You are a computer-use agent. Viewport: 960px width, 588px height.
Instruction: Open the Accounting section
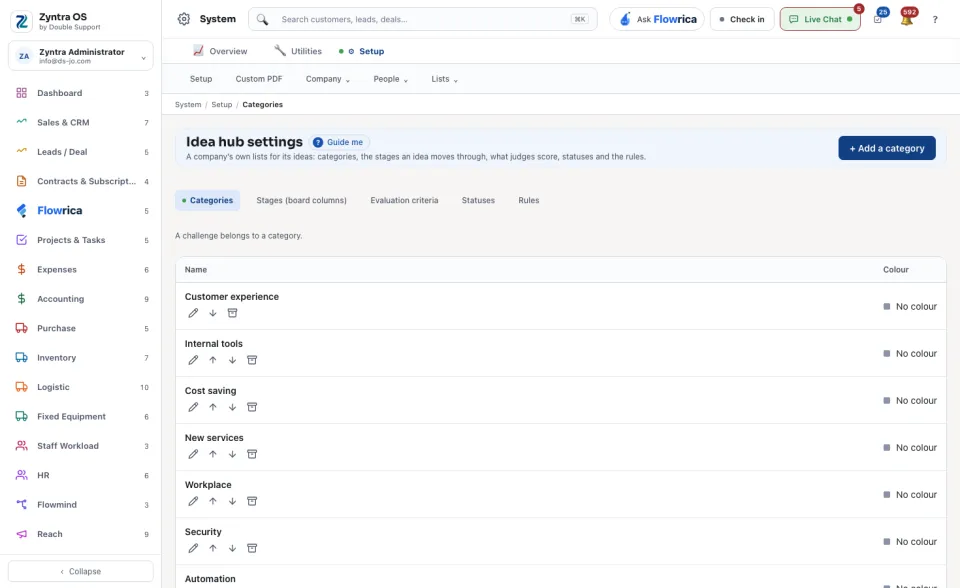(x=81, y=299)
